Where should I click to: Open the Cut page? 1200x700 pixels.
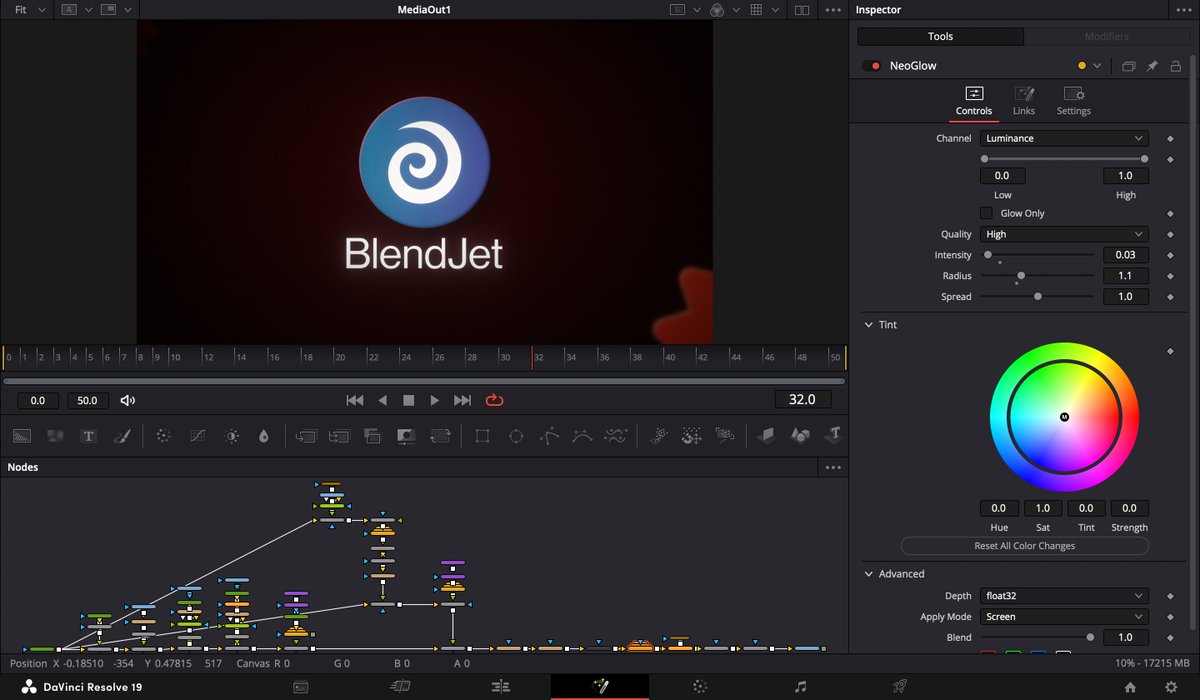(x=400, y=687)
